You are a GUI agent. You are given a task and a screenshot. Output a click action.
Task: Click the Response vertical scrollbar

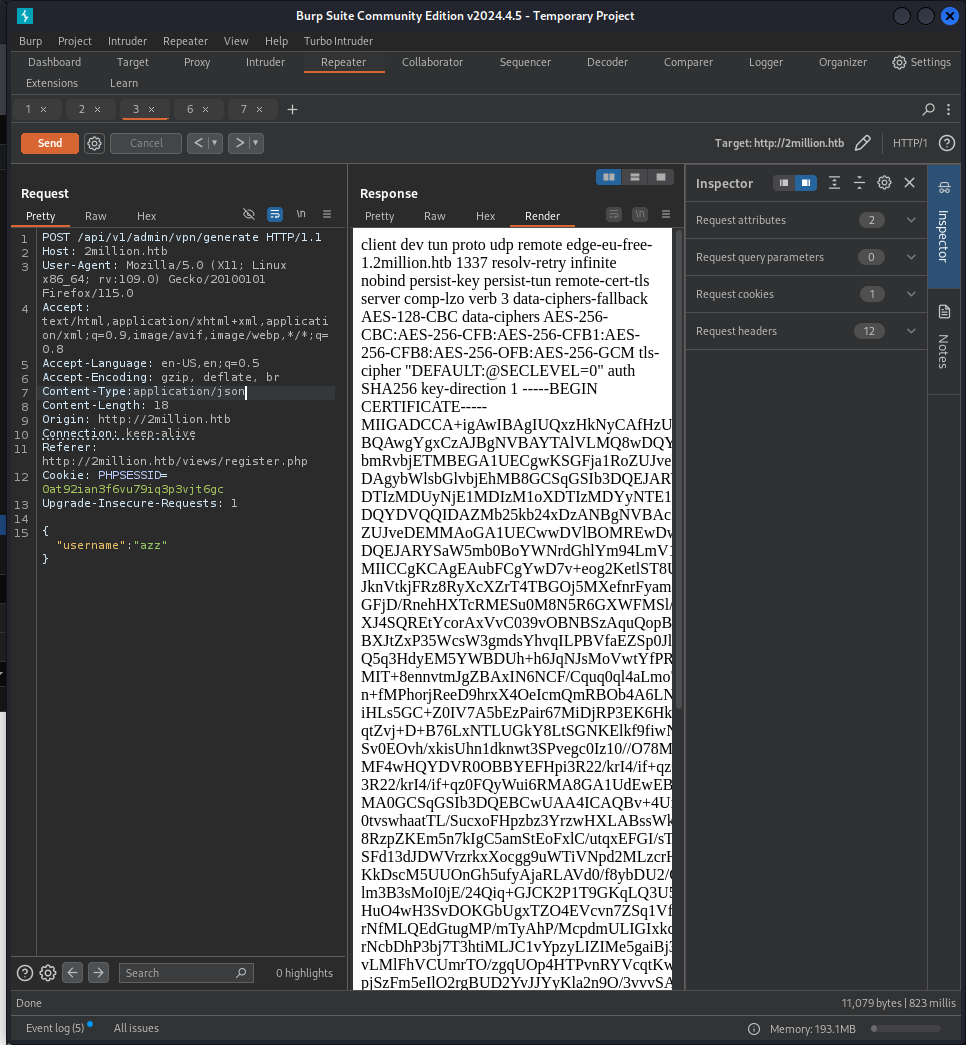click(x=679, y=470)
